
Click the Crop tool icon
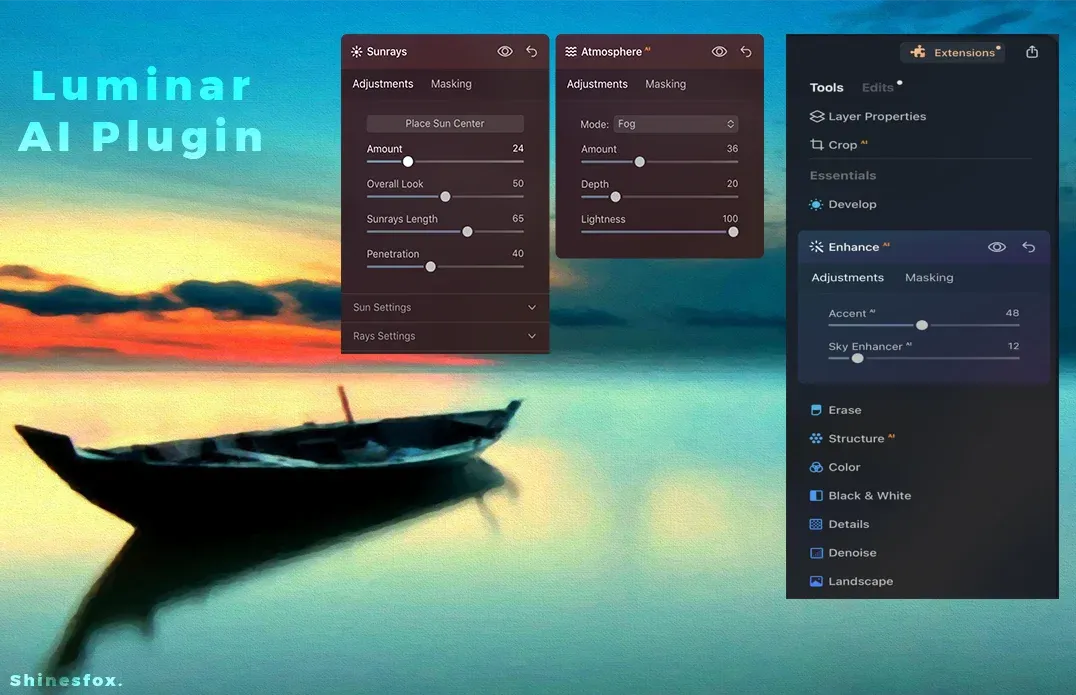pyautogui.click(x=817, y=145)
